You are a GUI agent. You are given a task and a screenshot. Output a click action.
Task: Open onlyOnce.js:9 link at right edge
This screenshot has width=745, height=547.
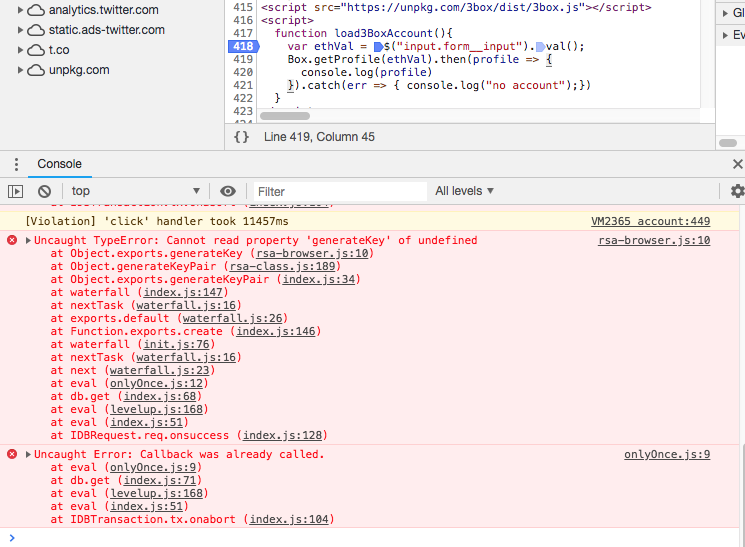pyautogui.click(x=667, y=454)
